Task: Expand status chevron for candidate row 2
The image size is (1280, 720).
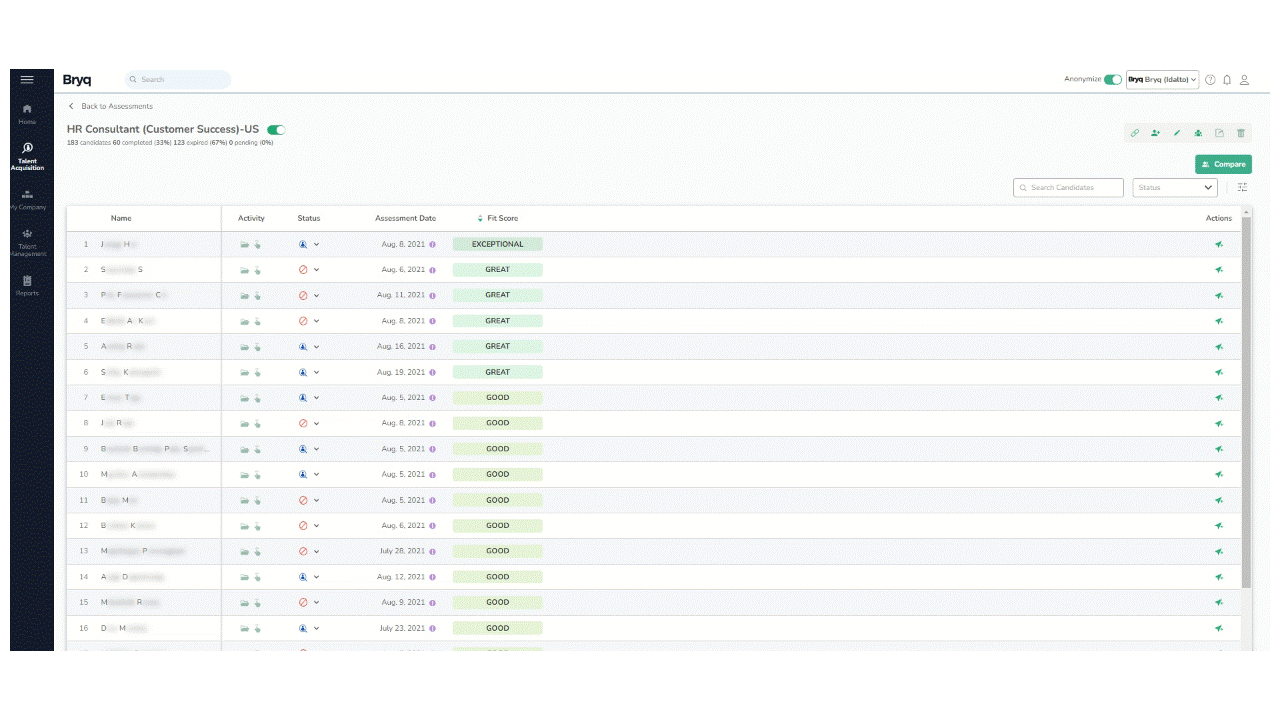Action: point(317,270)
